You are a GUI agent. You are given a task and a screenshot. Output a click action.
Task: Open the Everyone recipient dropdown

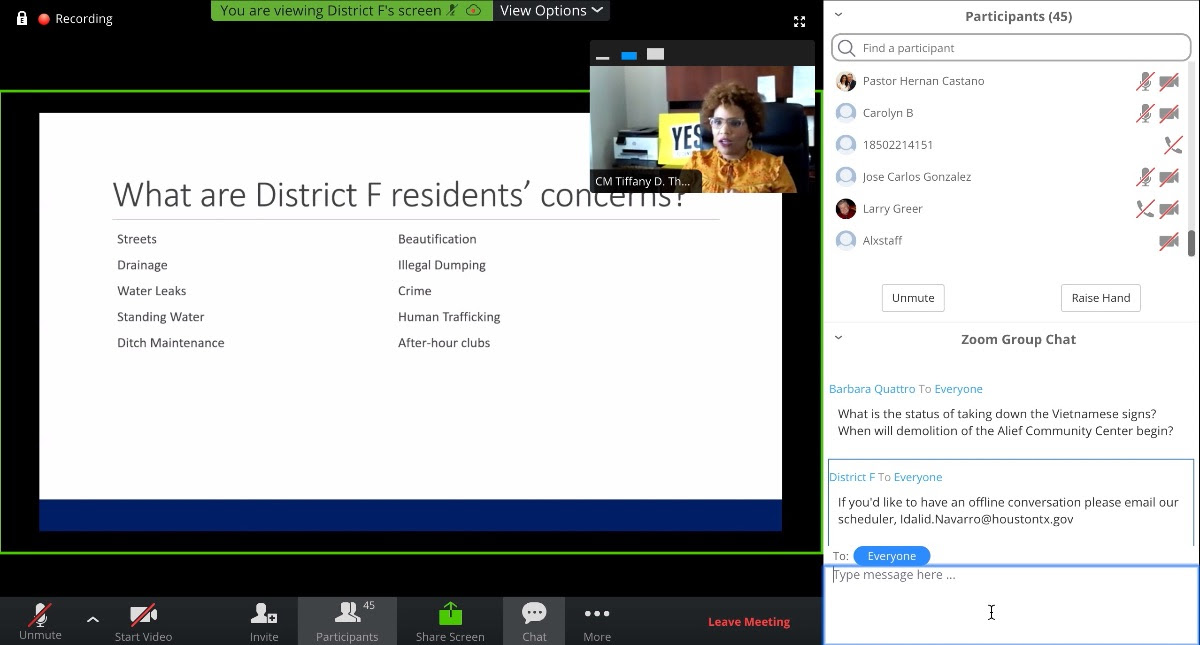point(891,556)
